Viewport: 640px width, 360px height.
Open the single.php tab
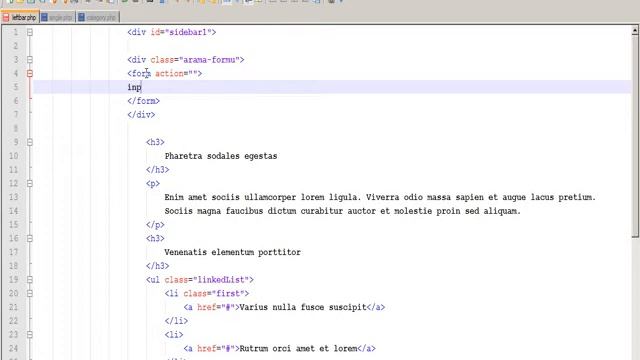click(58, 18)
